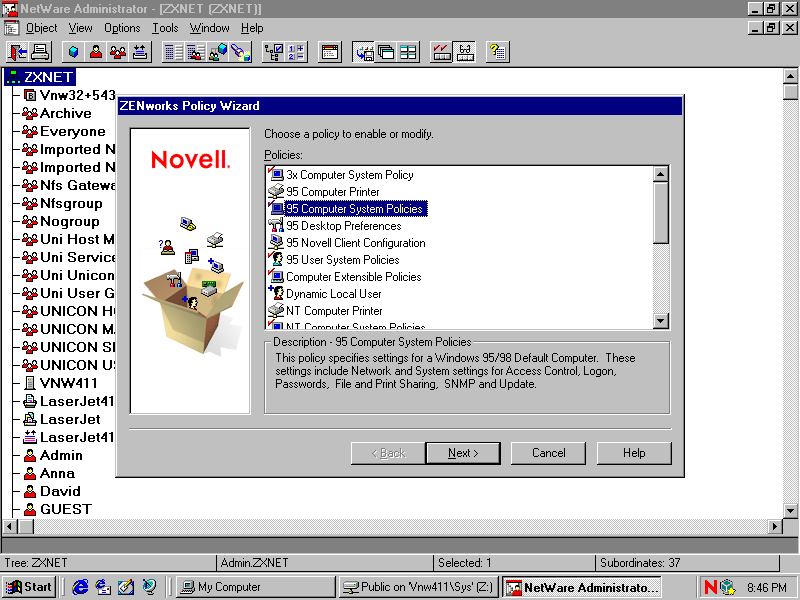Click the toolbar icon of a list with users

[x=196, y=52]
